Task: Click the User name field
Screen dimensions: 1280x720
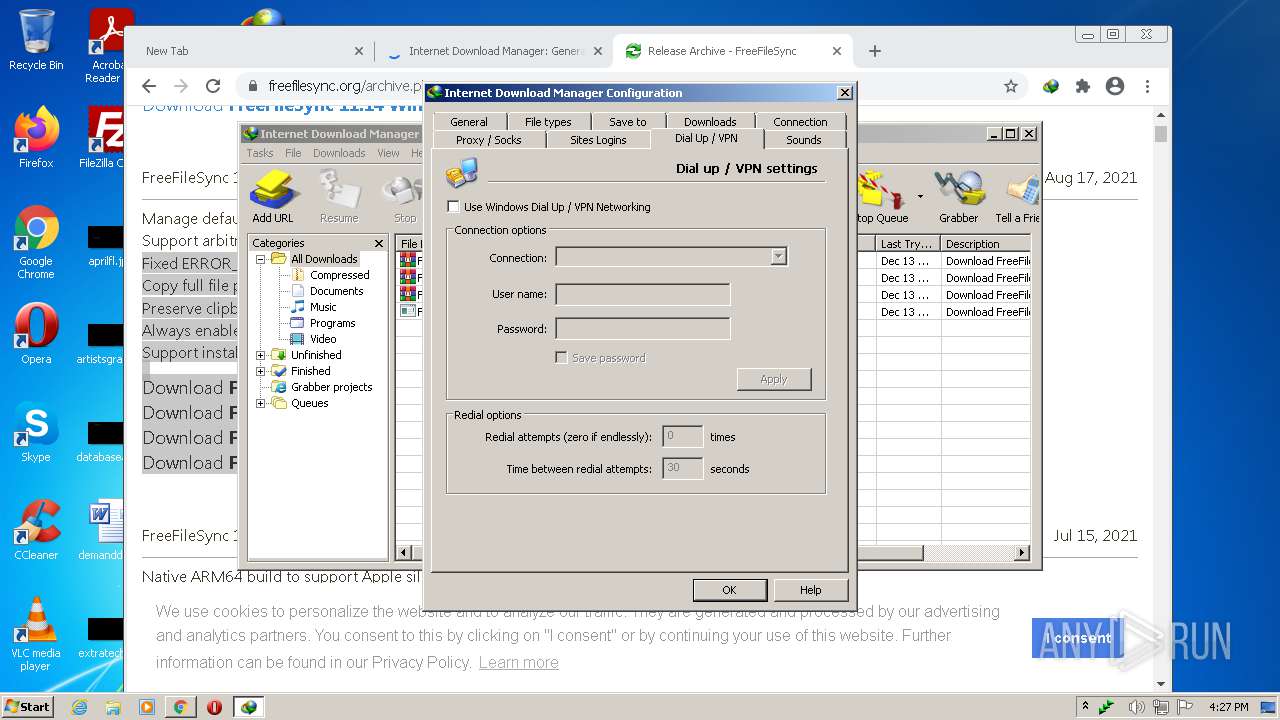Action: (643, 294)
